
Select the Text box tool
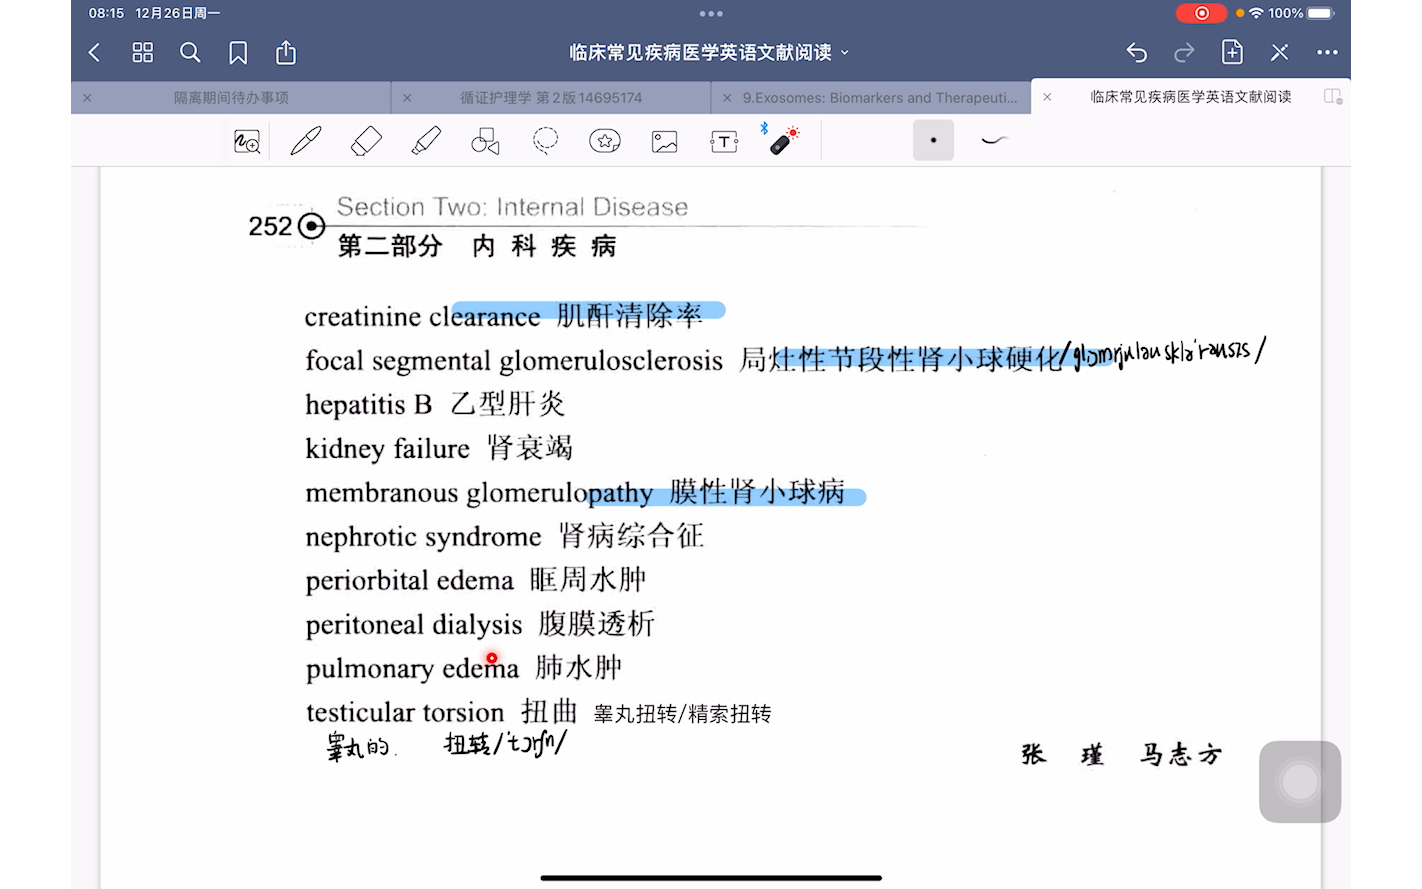point(724,142)
